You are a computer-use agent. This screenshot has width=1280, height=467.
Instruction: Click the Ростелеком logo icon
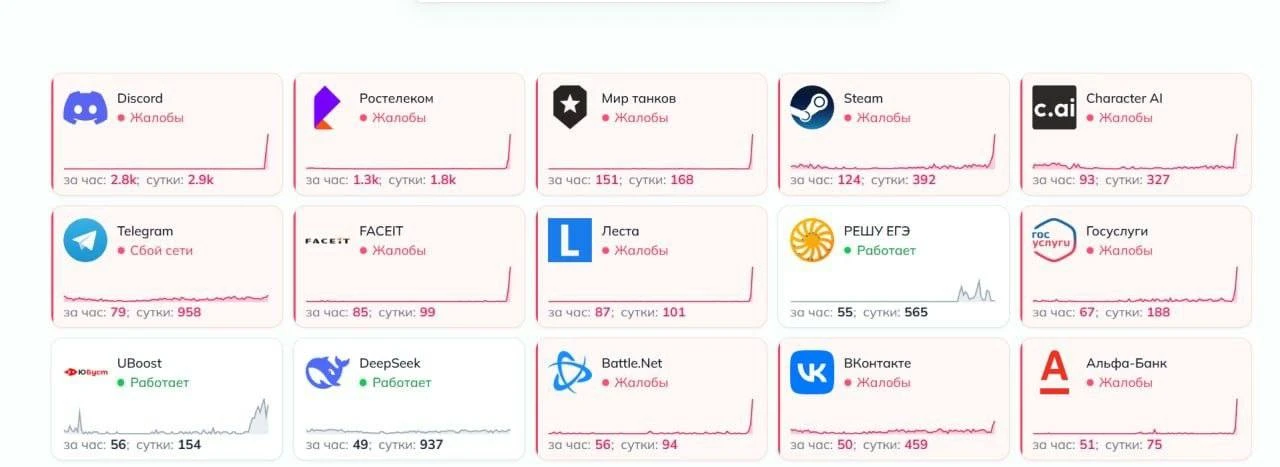coord(327,107)
